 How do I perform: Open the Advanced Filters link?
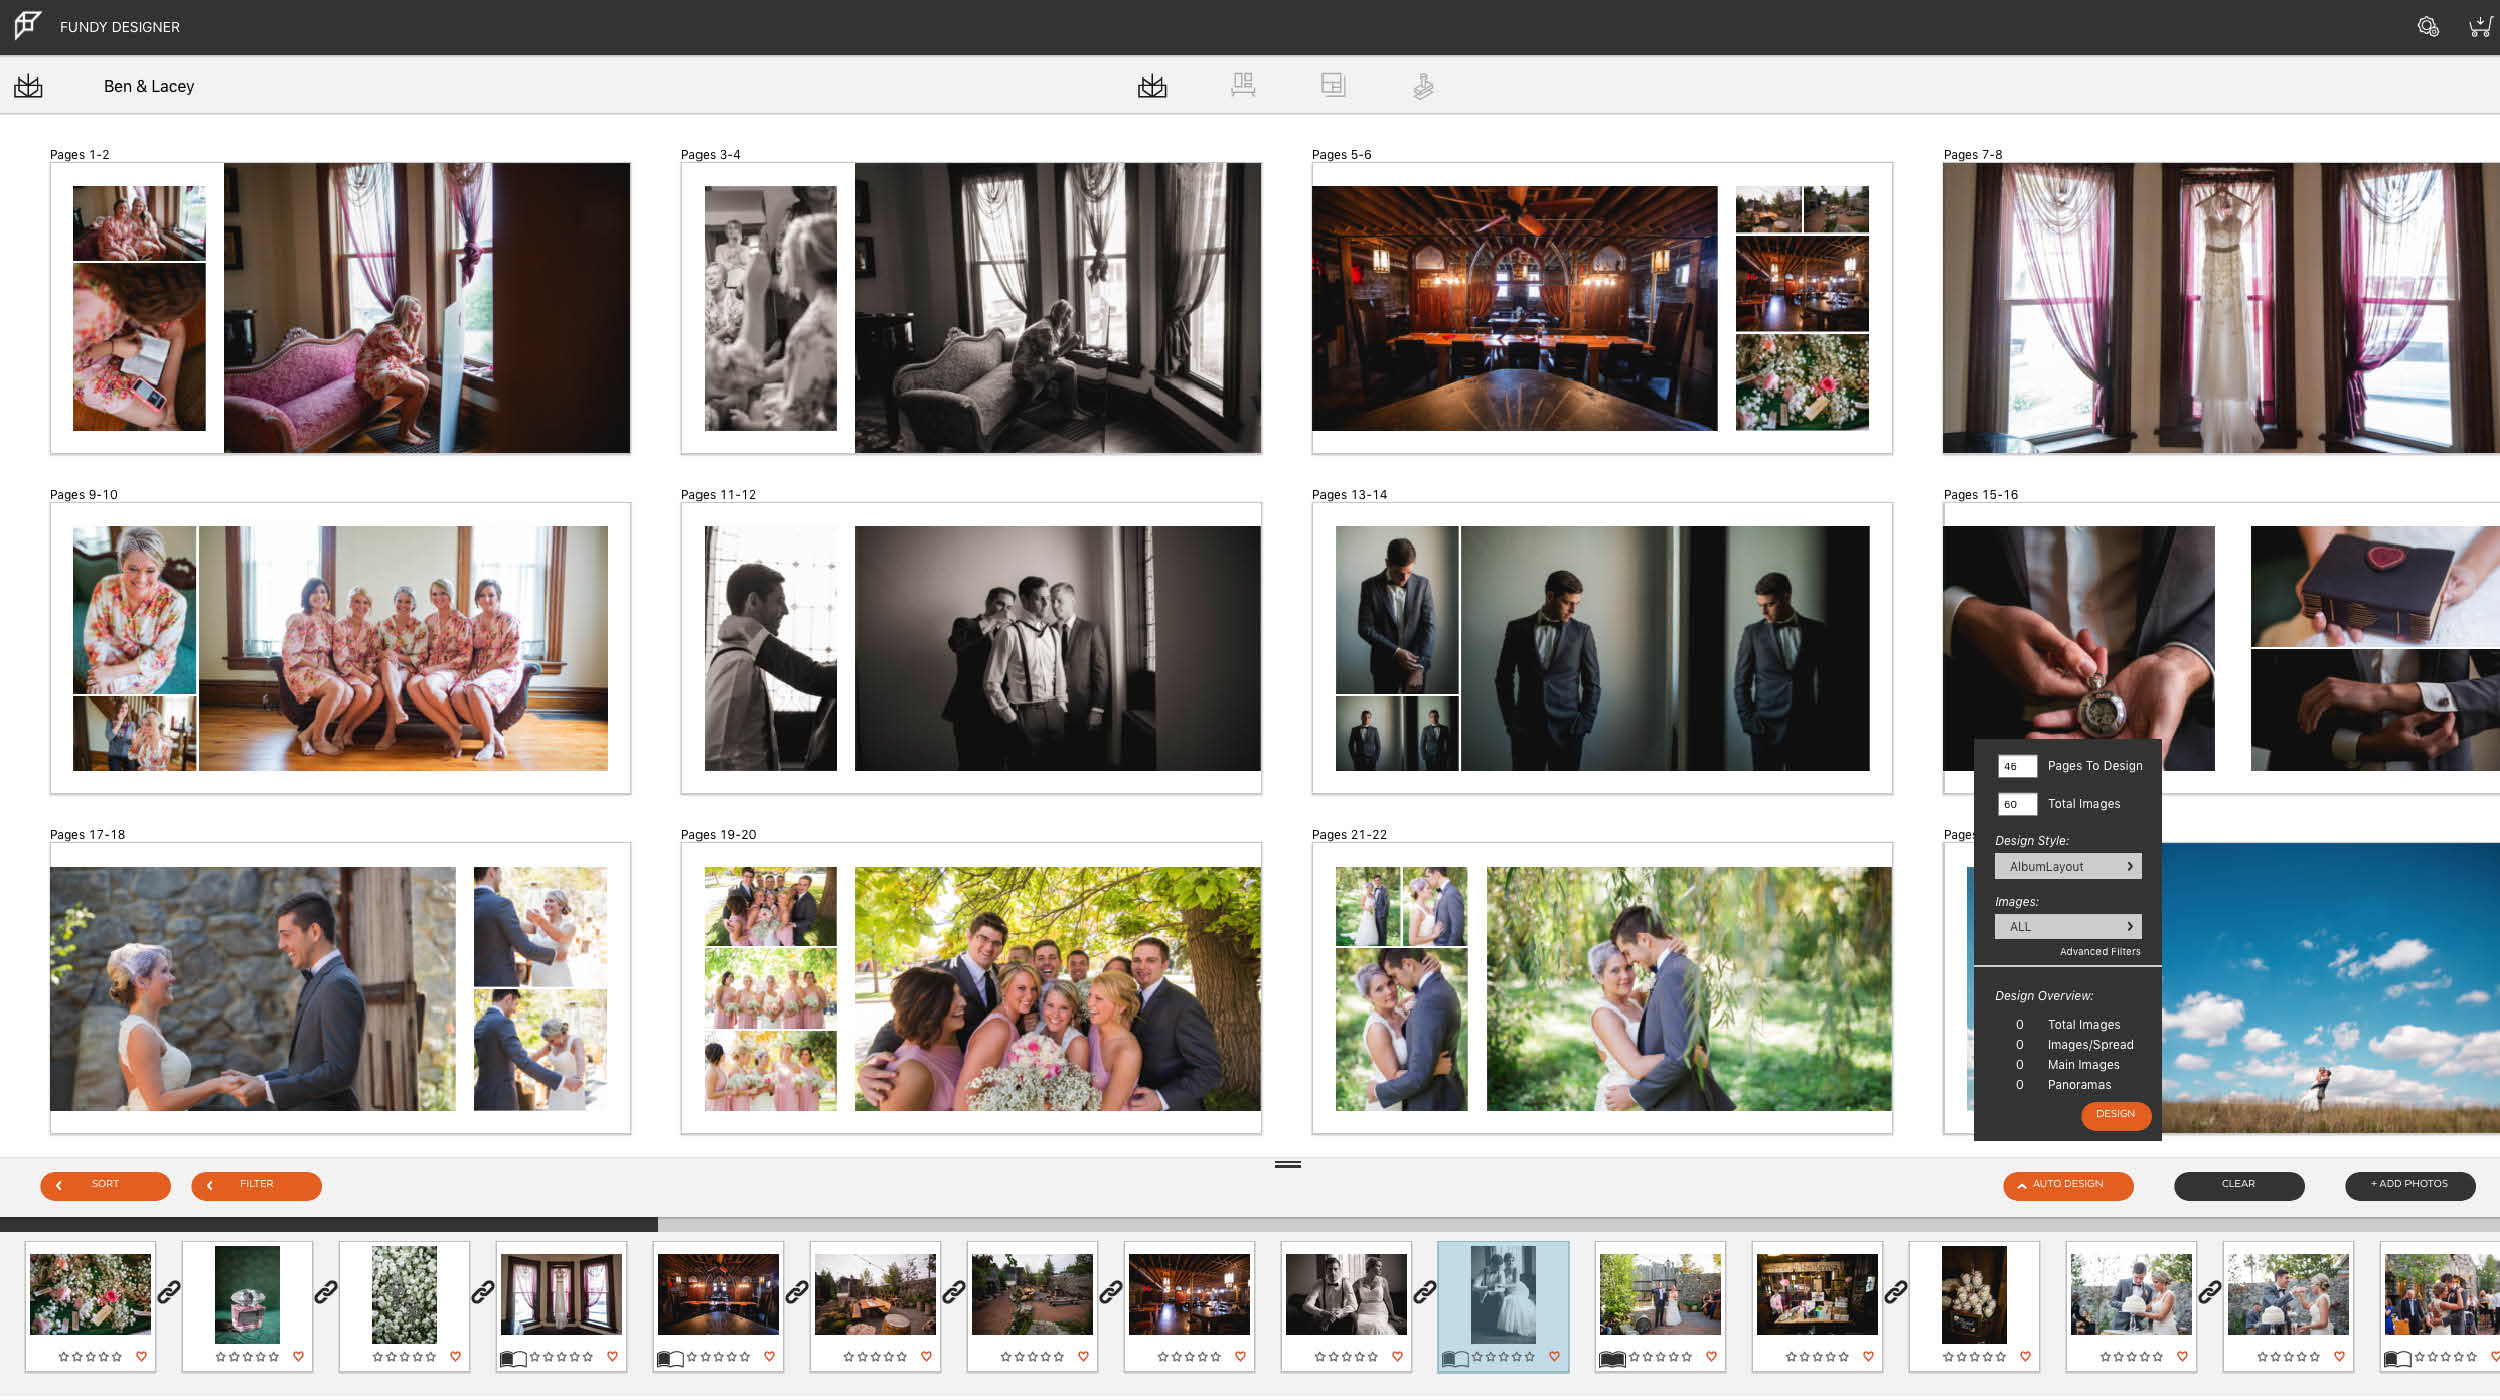tap(2100, 952)
